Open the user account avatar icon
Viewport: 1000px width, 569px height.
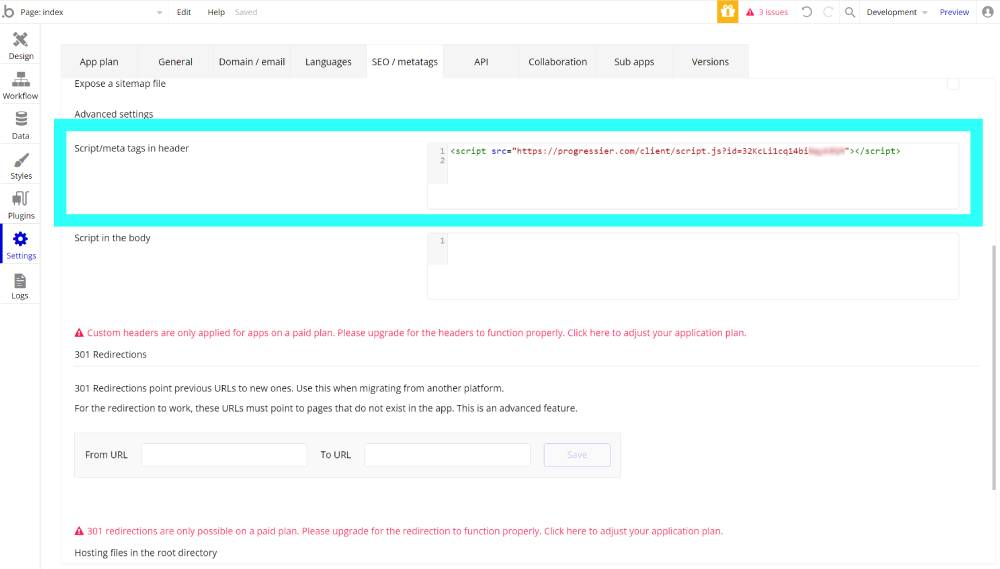987,11
